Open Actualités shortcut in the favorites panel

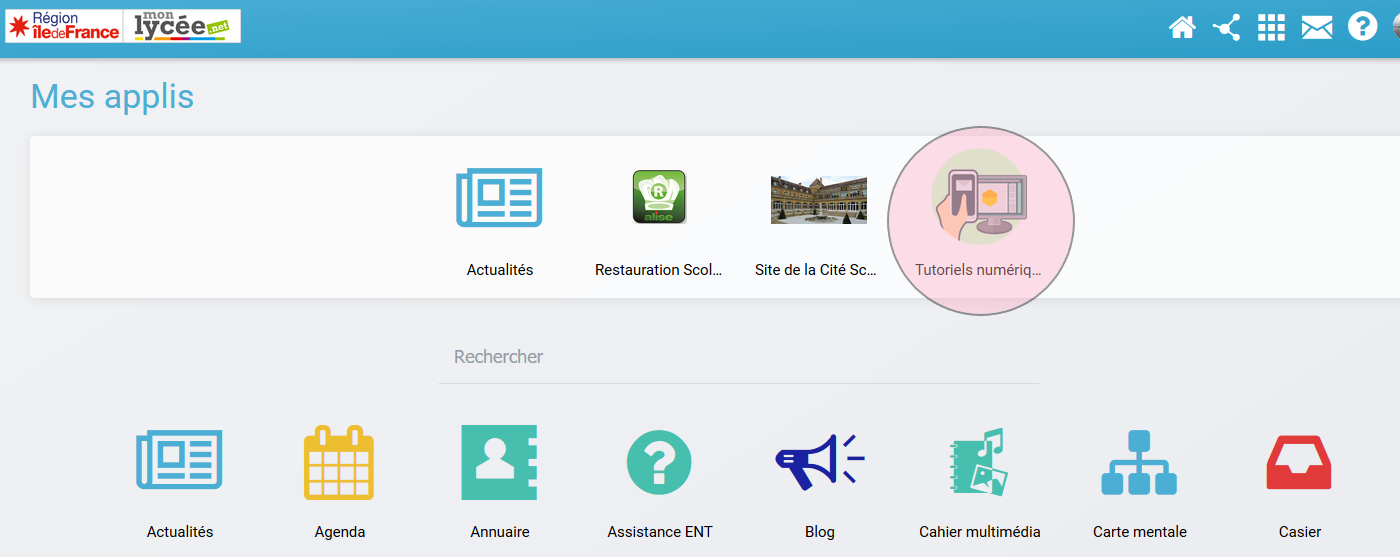tap(499, 197)
